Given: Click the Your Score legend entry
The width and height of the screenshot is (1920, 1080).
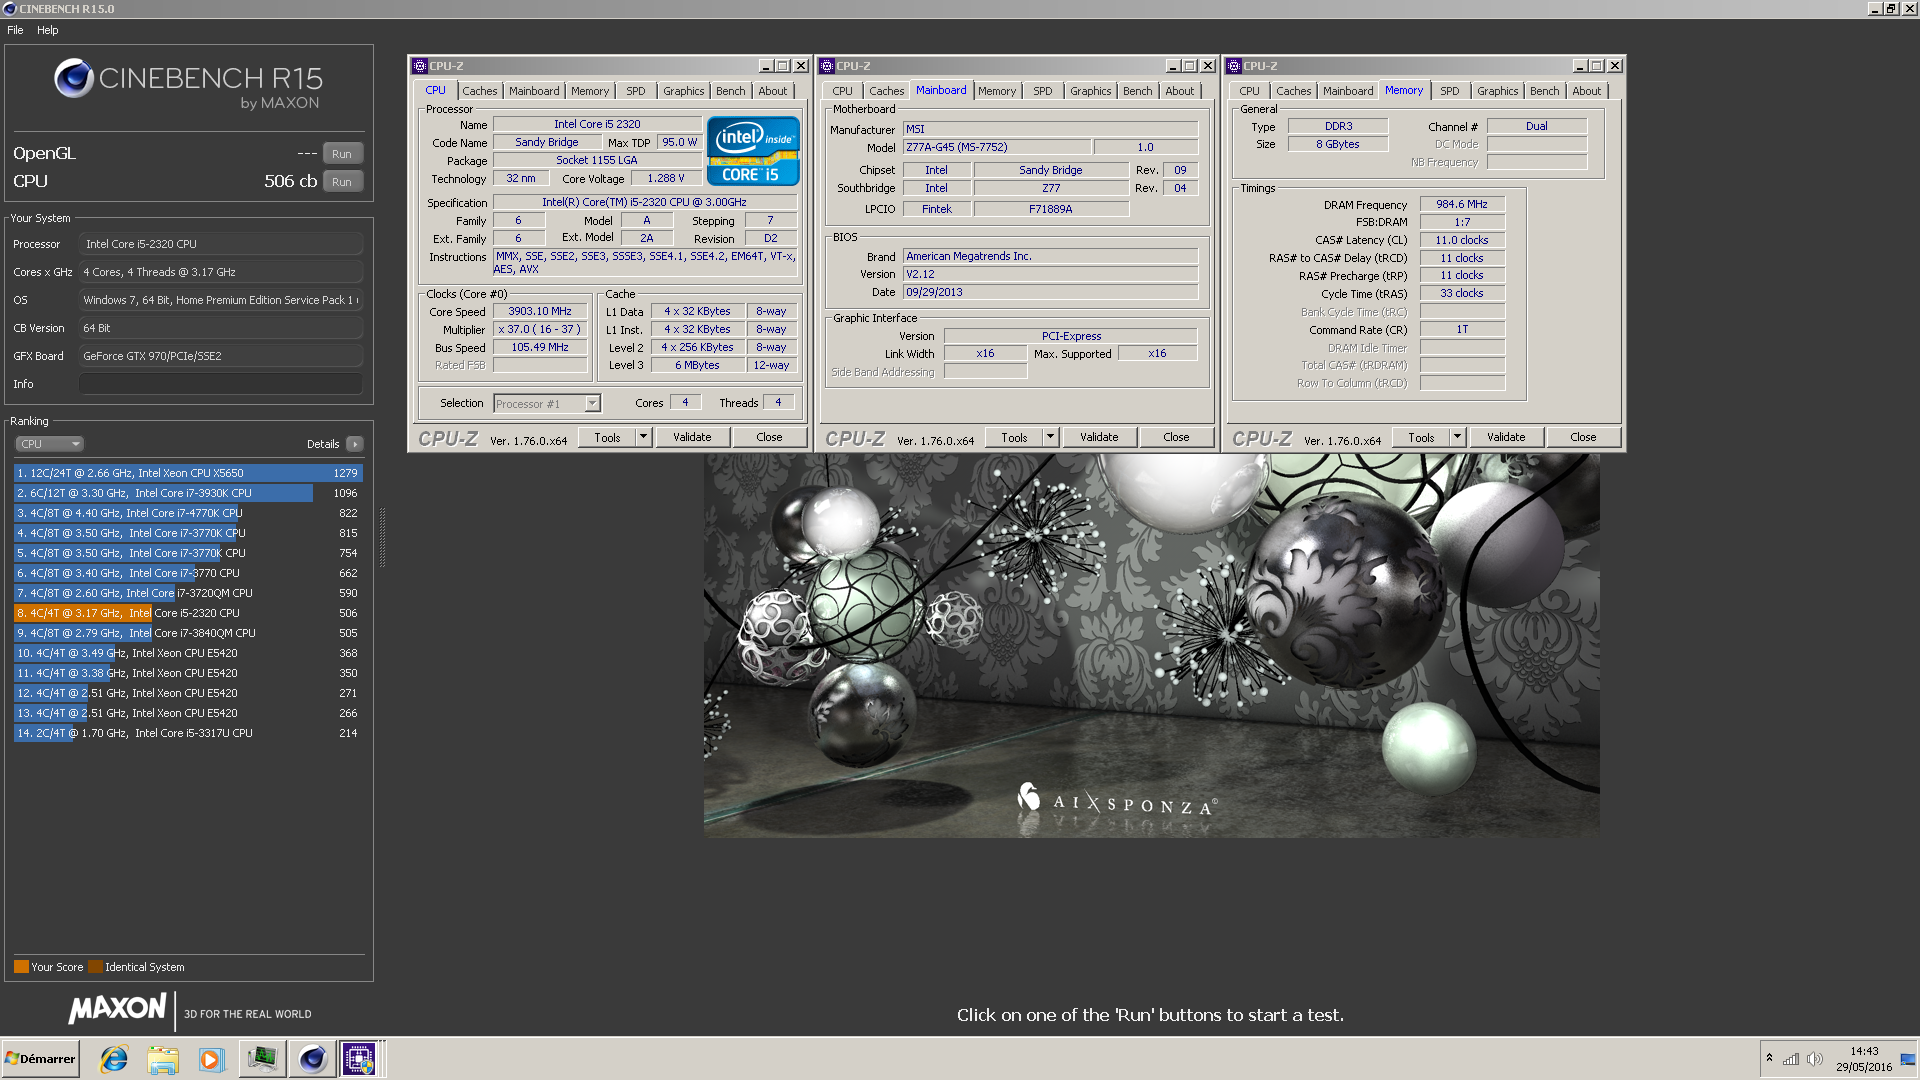Looking at the screenshot, I should click(x=49, y=967).
